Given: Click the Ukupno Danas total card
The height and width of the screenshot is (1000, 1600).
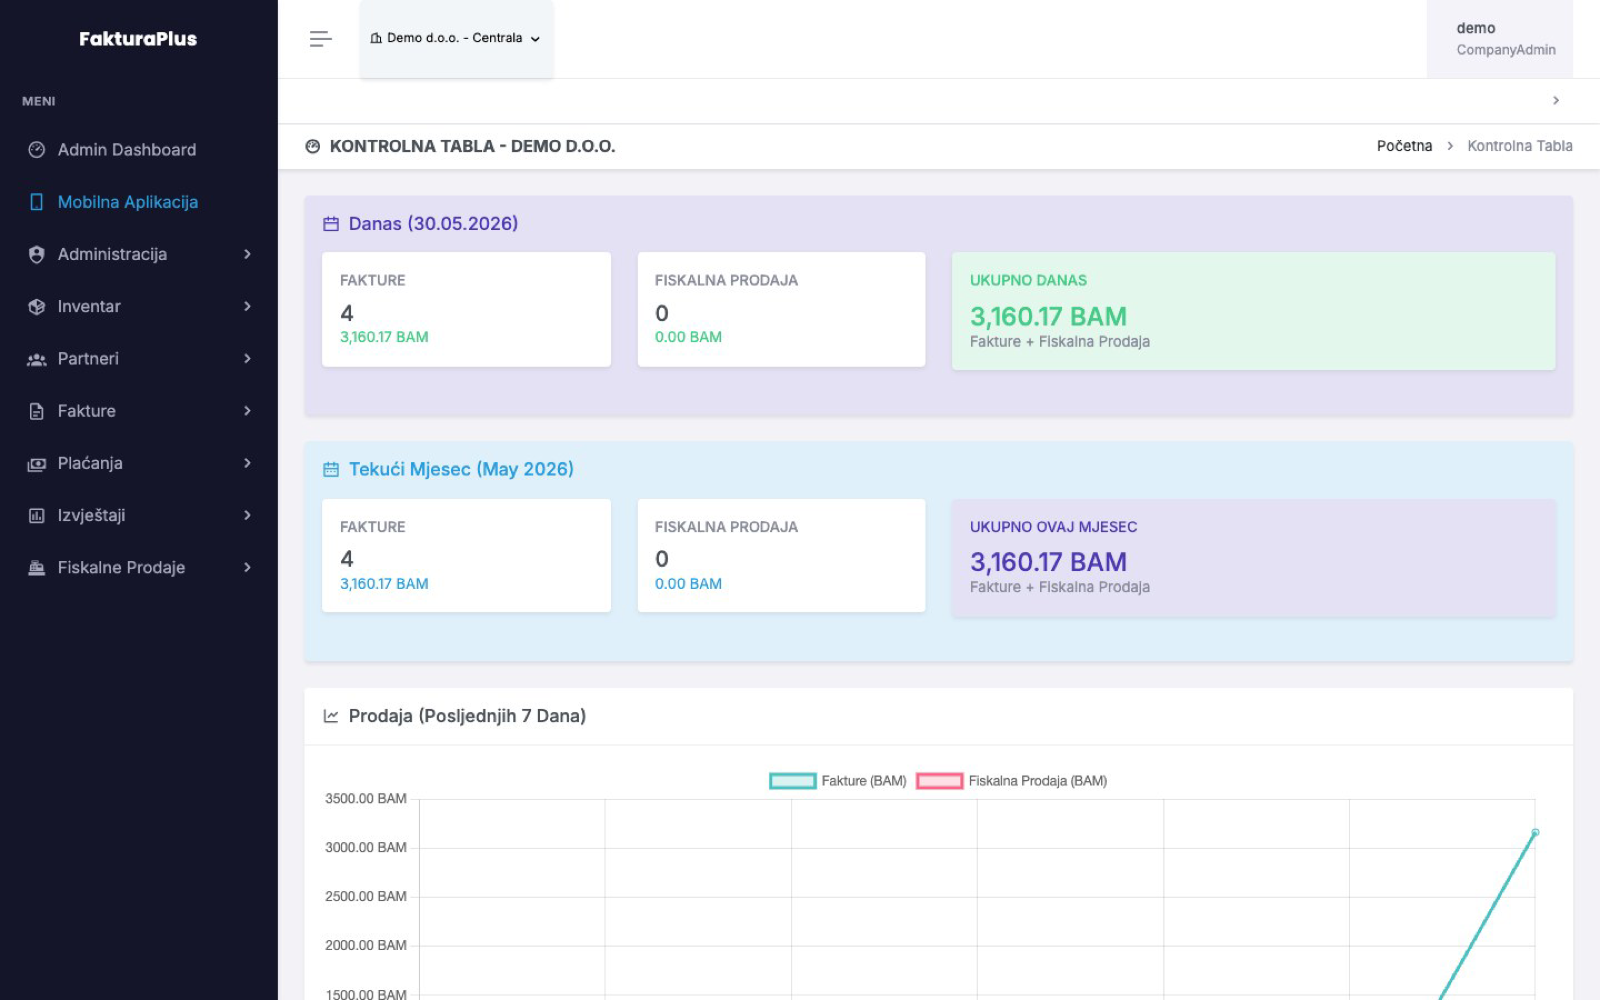Looking at the screenshot, I should [1253, 311].
